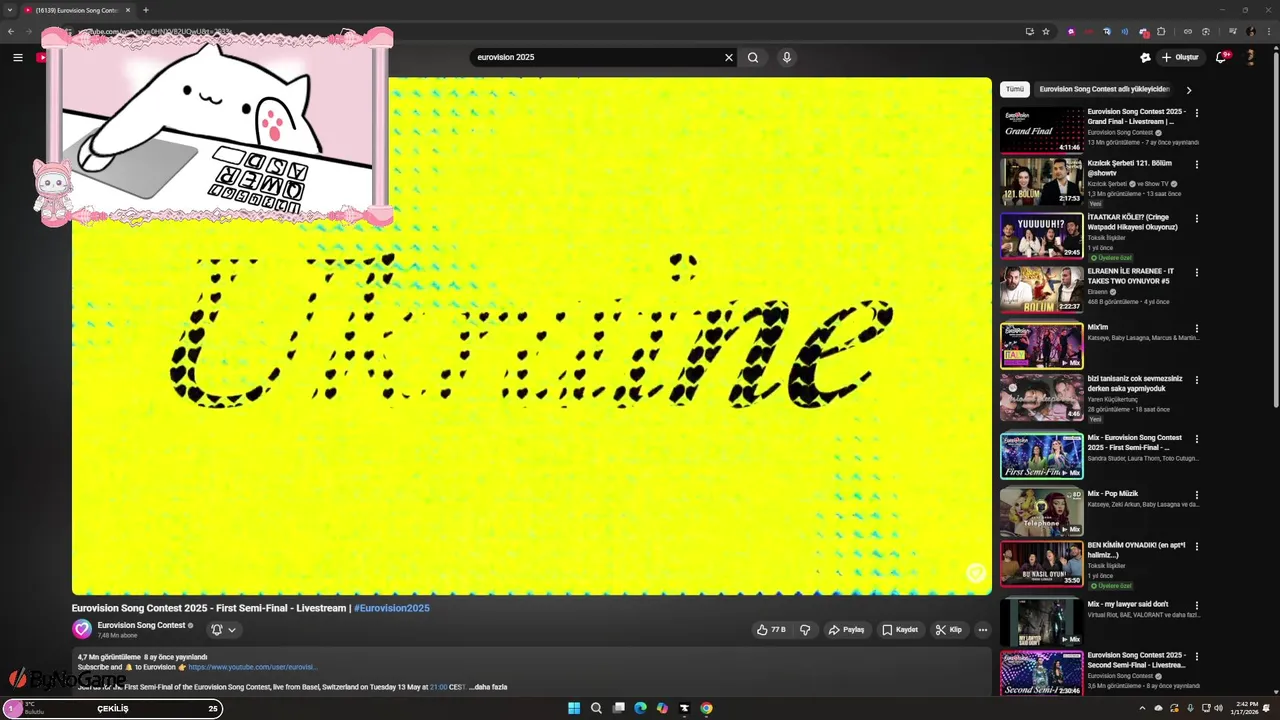Viewport: 1280px width, 720px height.
Task: Show hidden system tray icons
Action: click(x=1142, y=708)
